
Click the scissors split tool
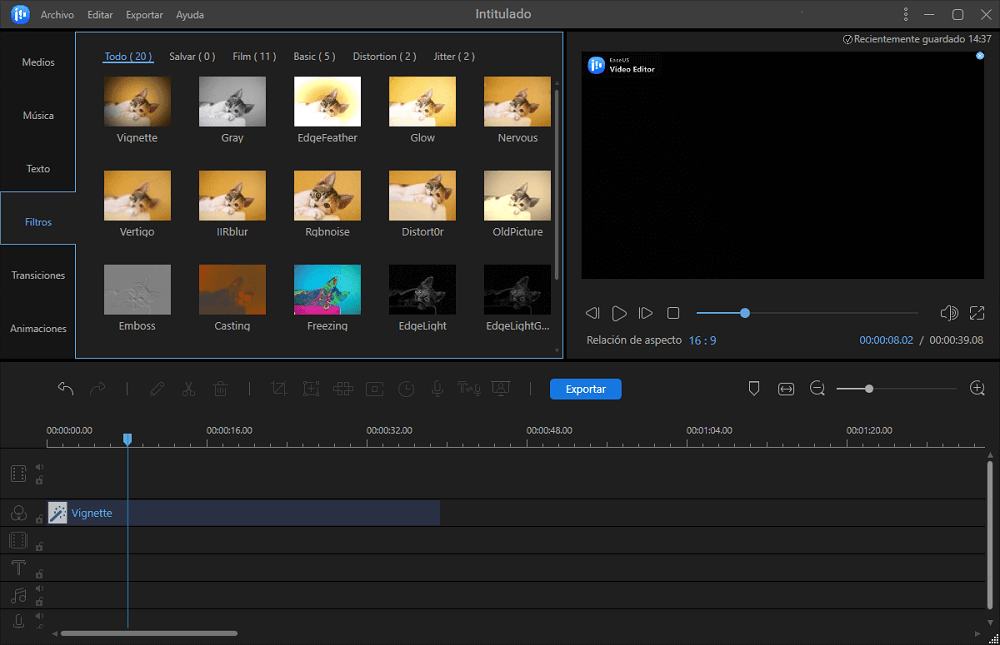click(189, 389)
